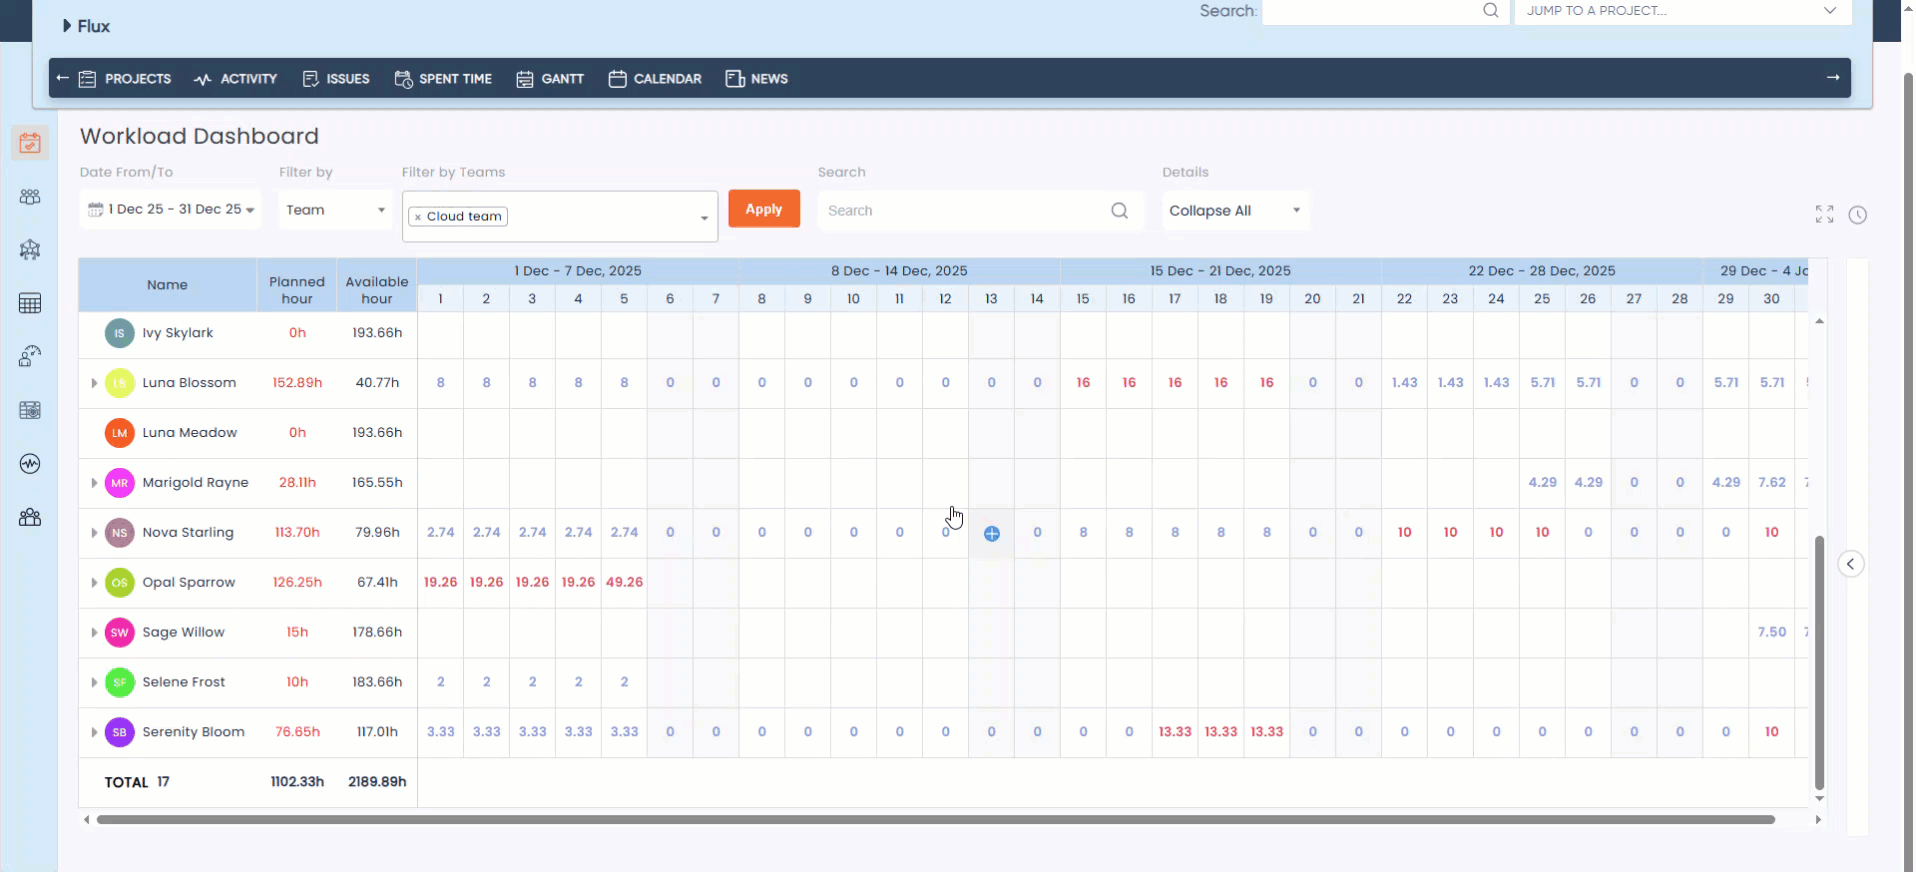The height and width of the screenshot is (872, 1916).
Task: Click Ivy Skylark's avatar
Action: pos(120,333)
